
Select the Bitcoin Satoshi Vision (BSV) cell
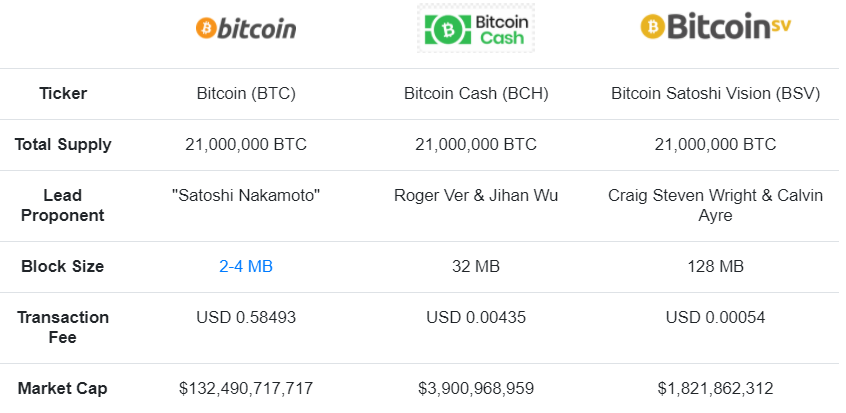tap(715, 94)
